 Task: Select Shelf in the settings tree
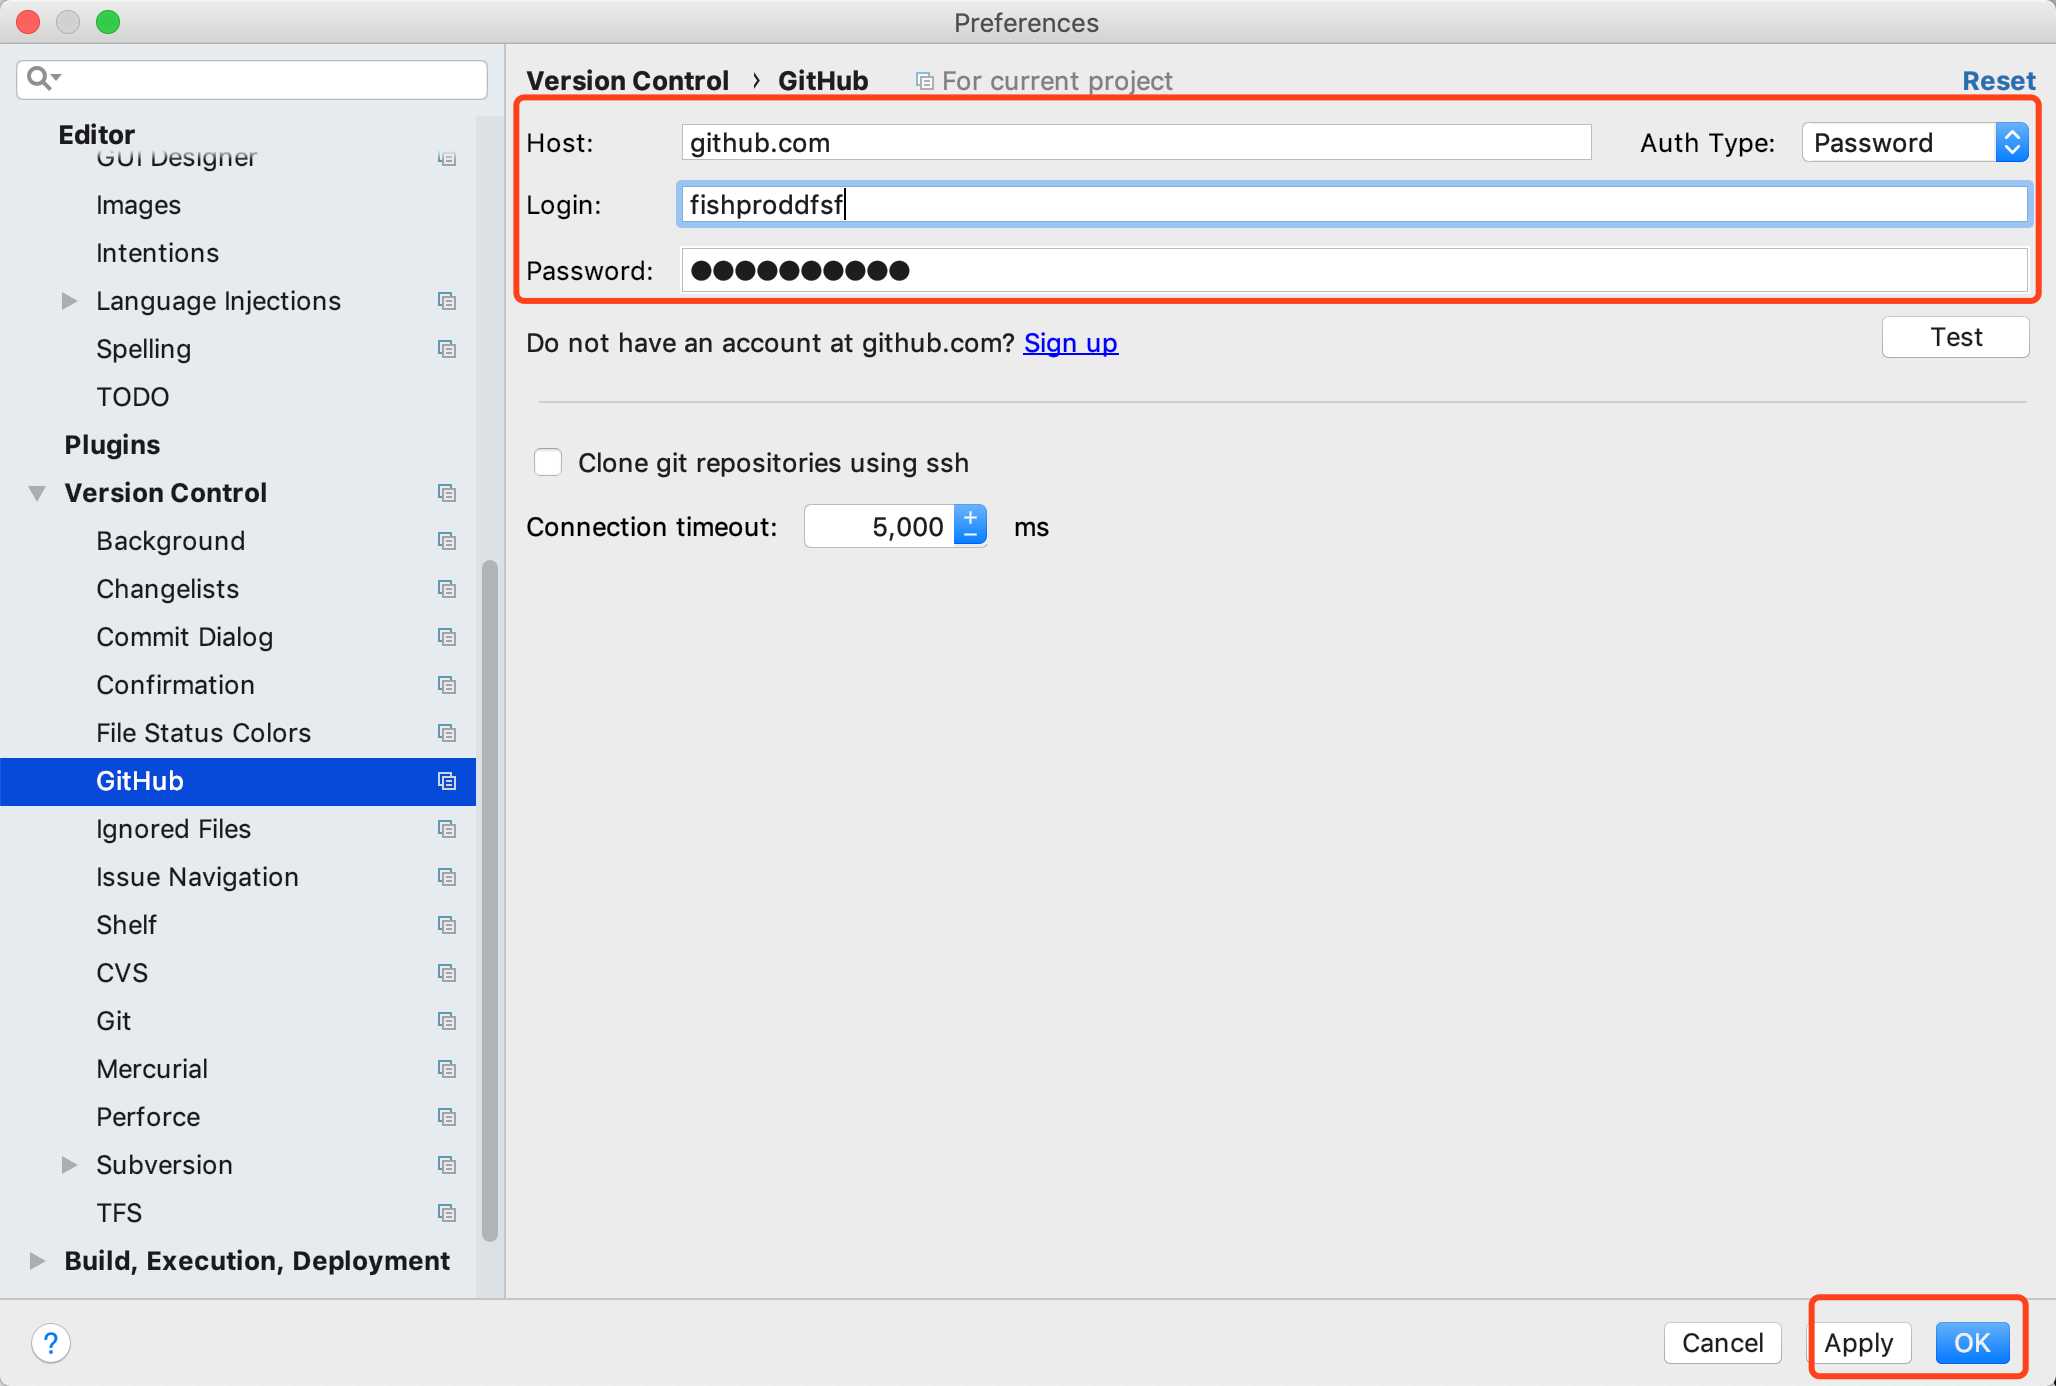(126, 925)
